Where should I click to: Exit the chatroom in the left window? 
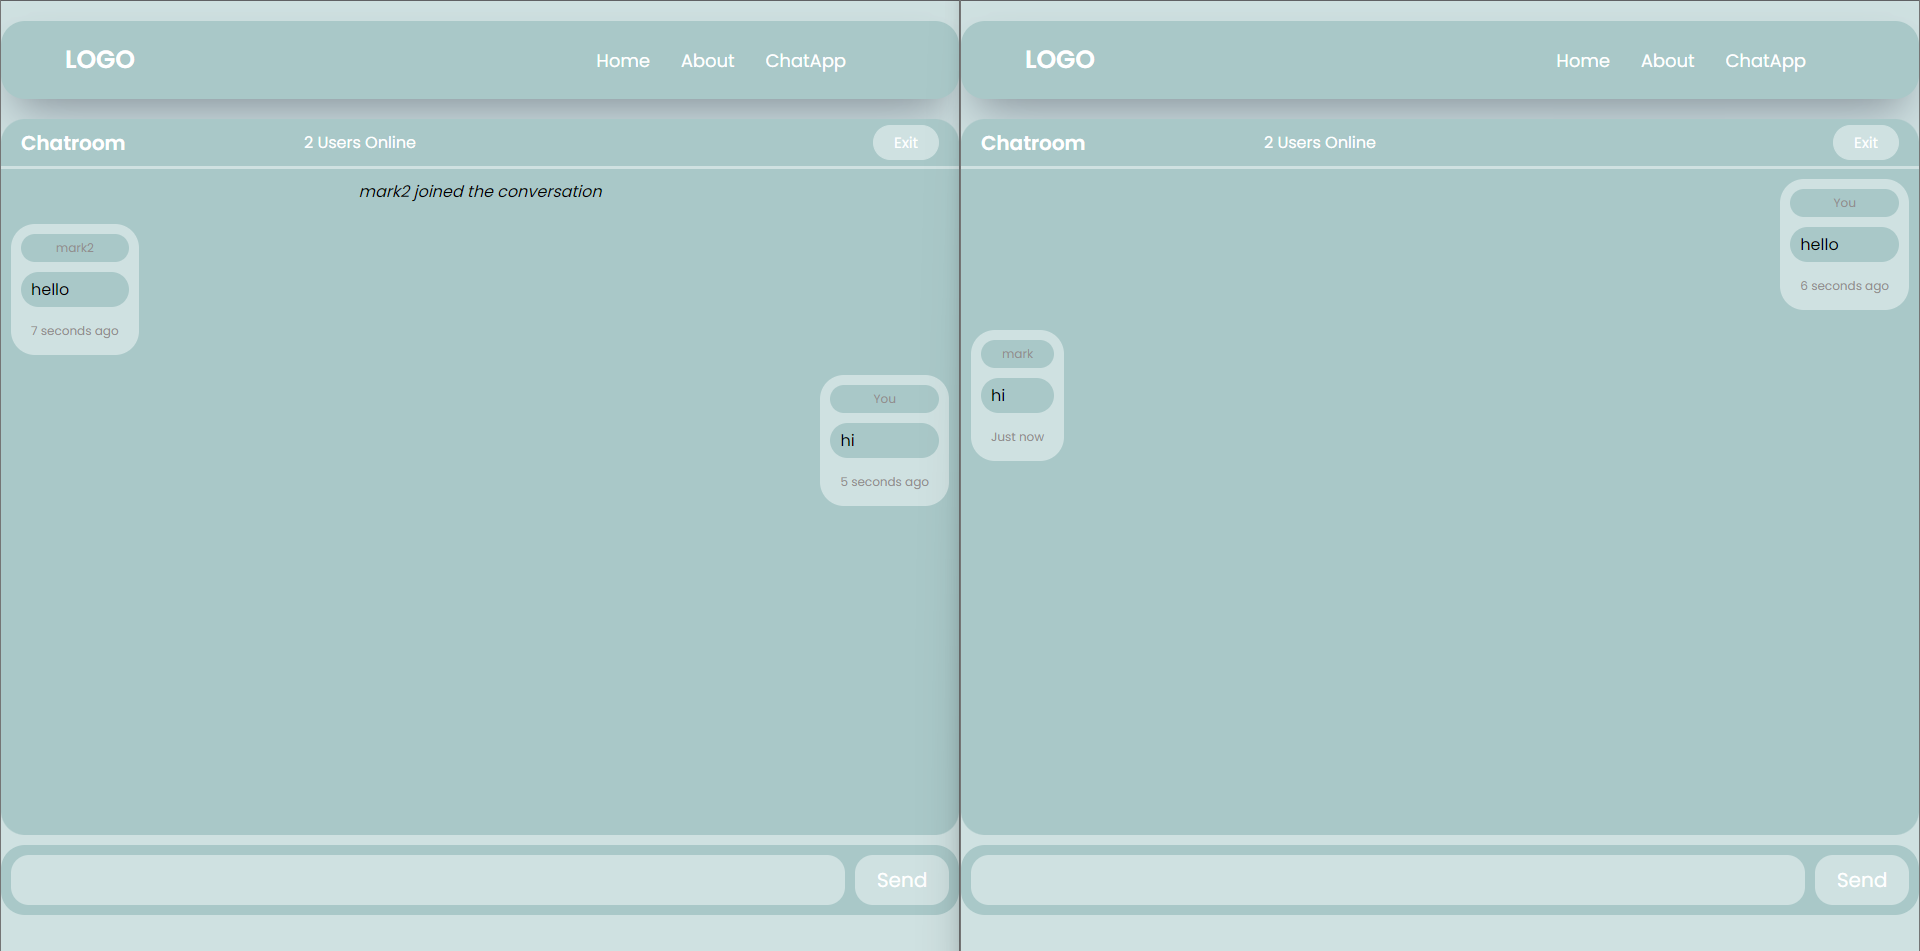pyautogui.click(x=906, y=143)
